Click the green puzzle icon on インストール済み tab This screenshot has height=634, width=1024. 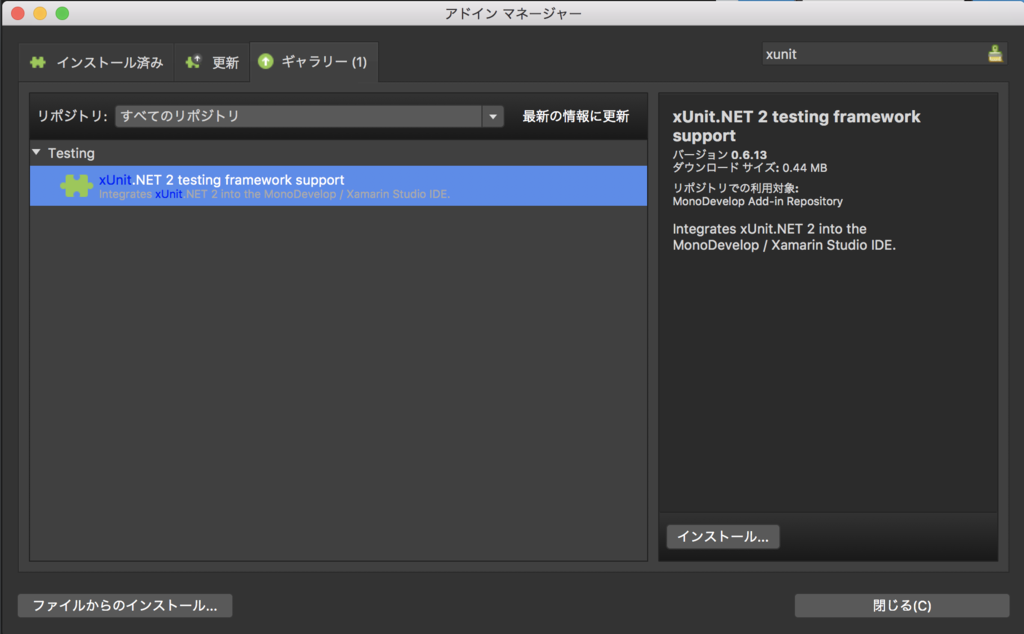pos(38,62)
